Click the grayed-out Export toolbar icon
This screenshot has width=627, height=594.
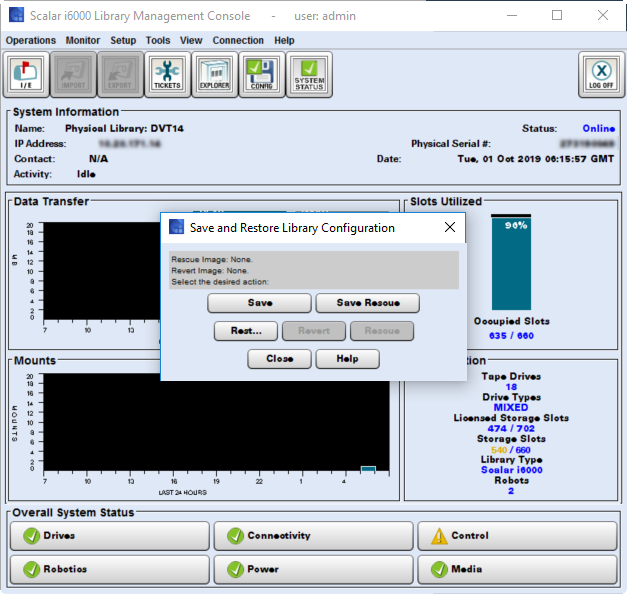120,74
